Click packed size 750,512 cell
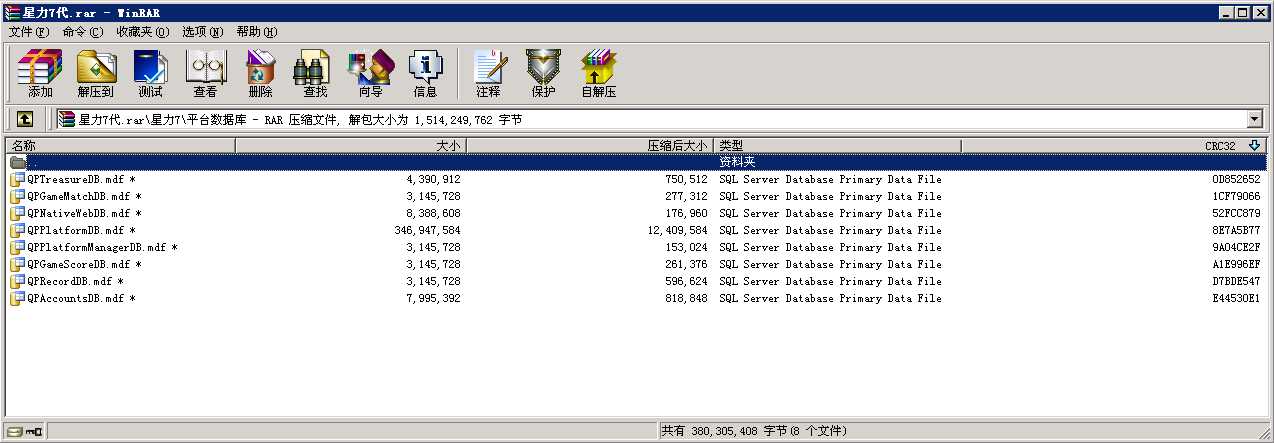Viewport: 1274px width, 443px height. (x=685, y=179)
